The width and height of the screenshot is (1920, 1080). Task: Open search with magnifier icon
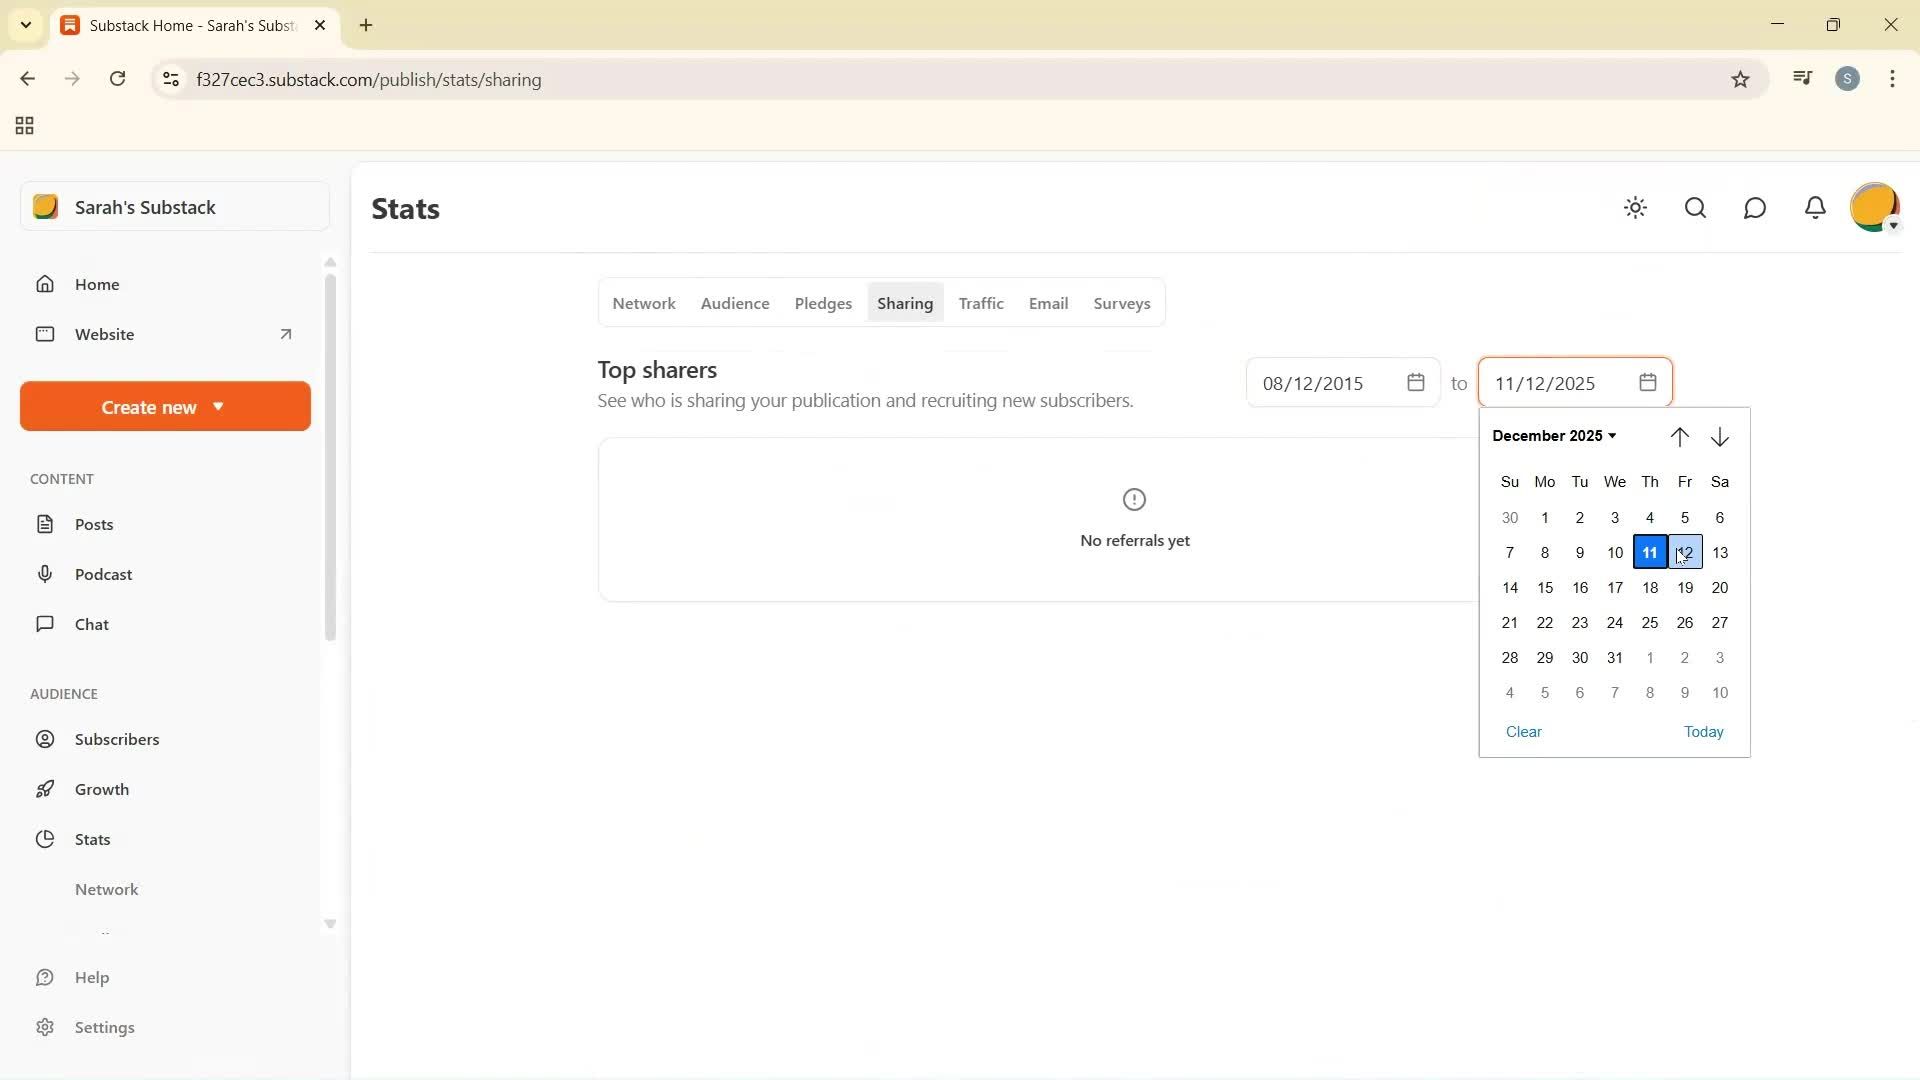(x=1695, y=208)
